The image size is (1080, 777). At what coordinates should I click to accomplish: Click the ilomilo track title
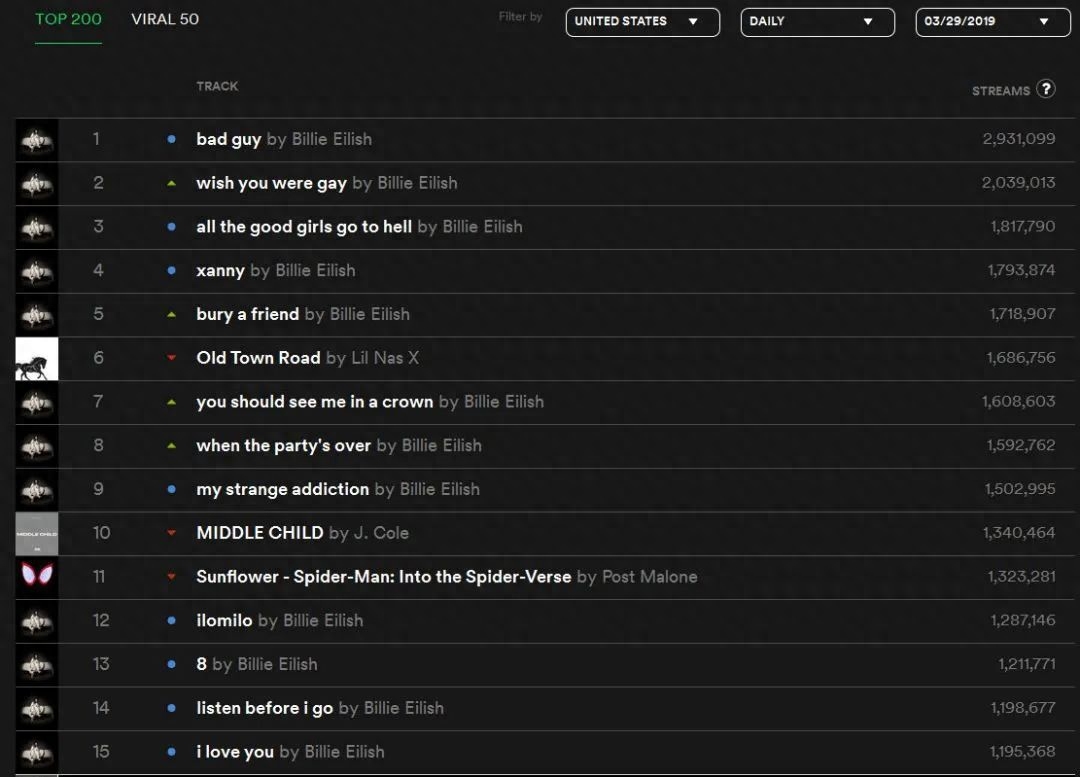[x=224, y=621]
